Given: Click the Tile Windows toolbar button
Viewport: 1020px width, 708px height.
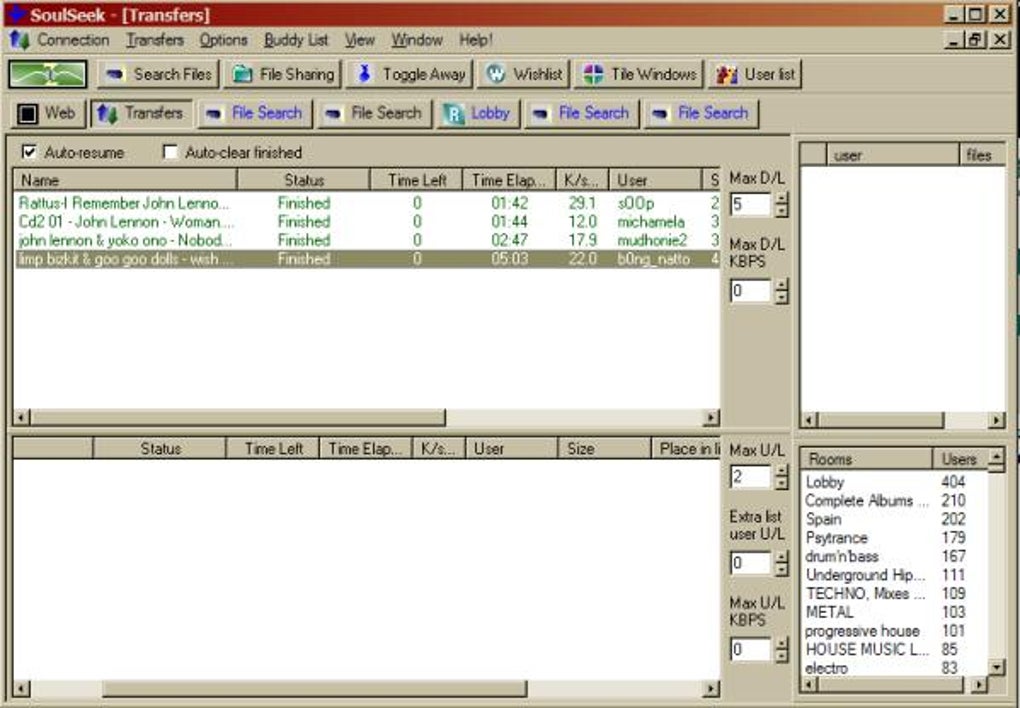Looking at the screenshot, I should coord(639,74).
